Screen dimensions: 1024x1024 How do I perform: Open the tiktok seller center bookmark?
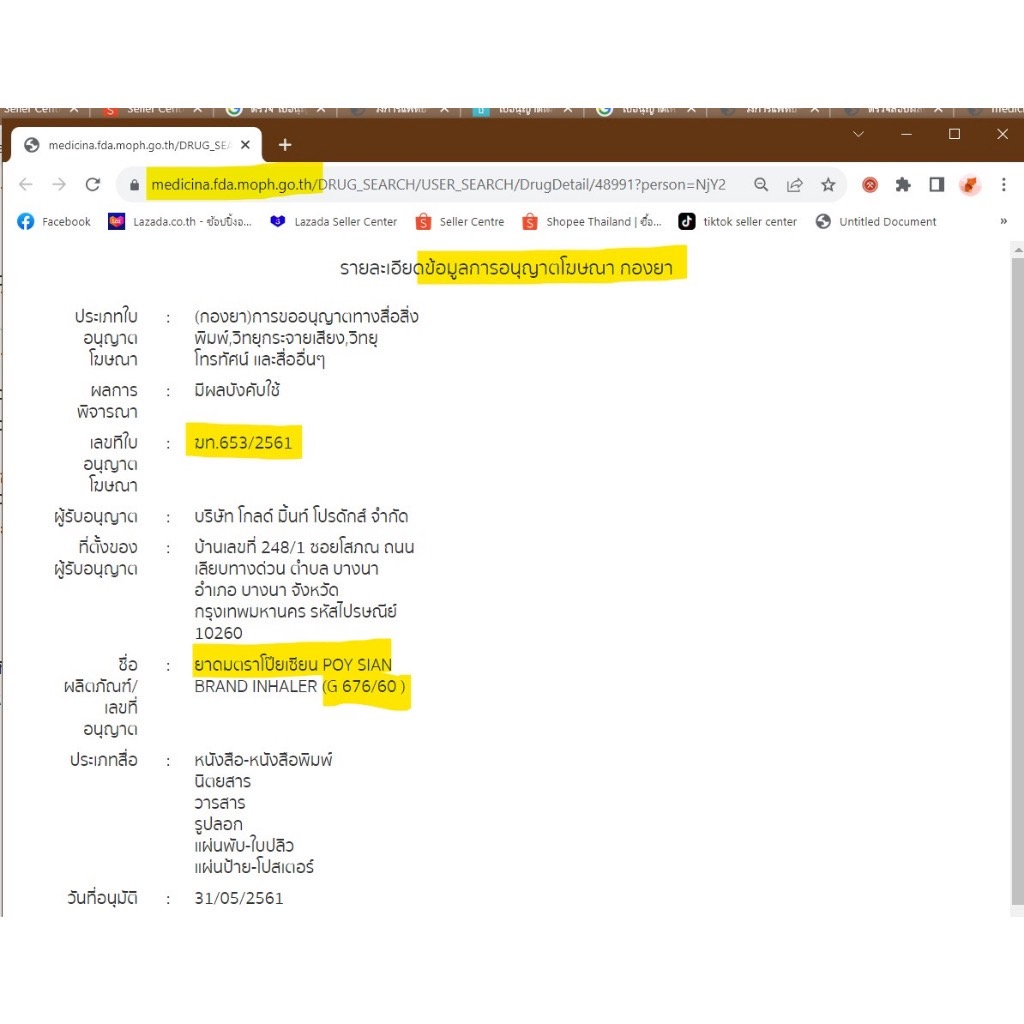737,221
